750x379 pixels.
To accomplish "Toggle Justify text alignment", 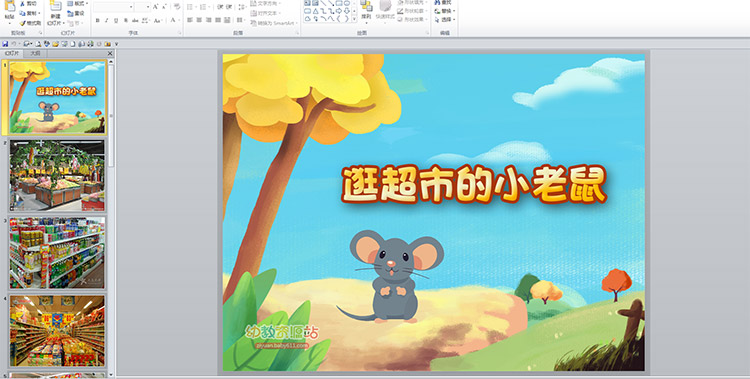I will [218, 20].
